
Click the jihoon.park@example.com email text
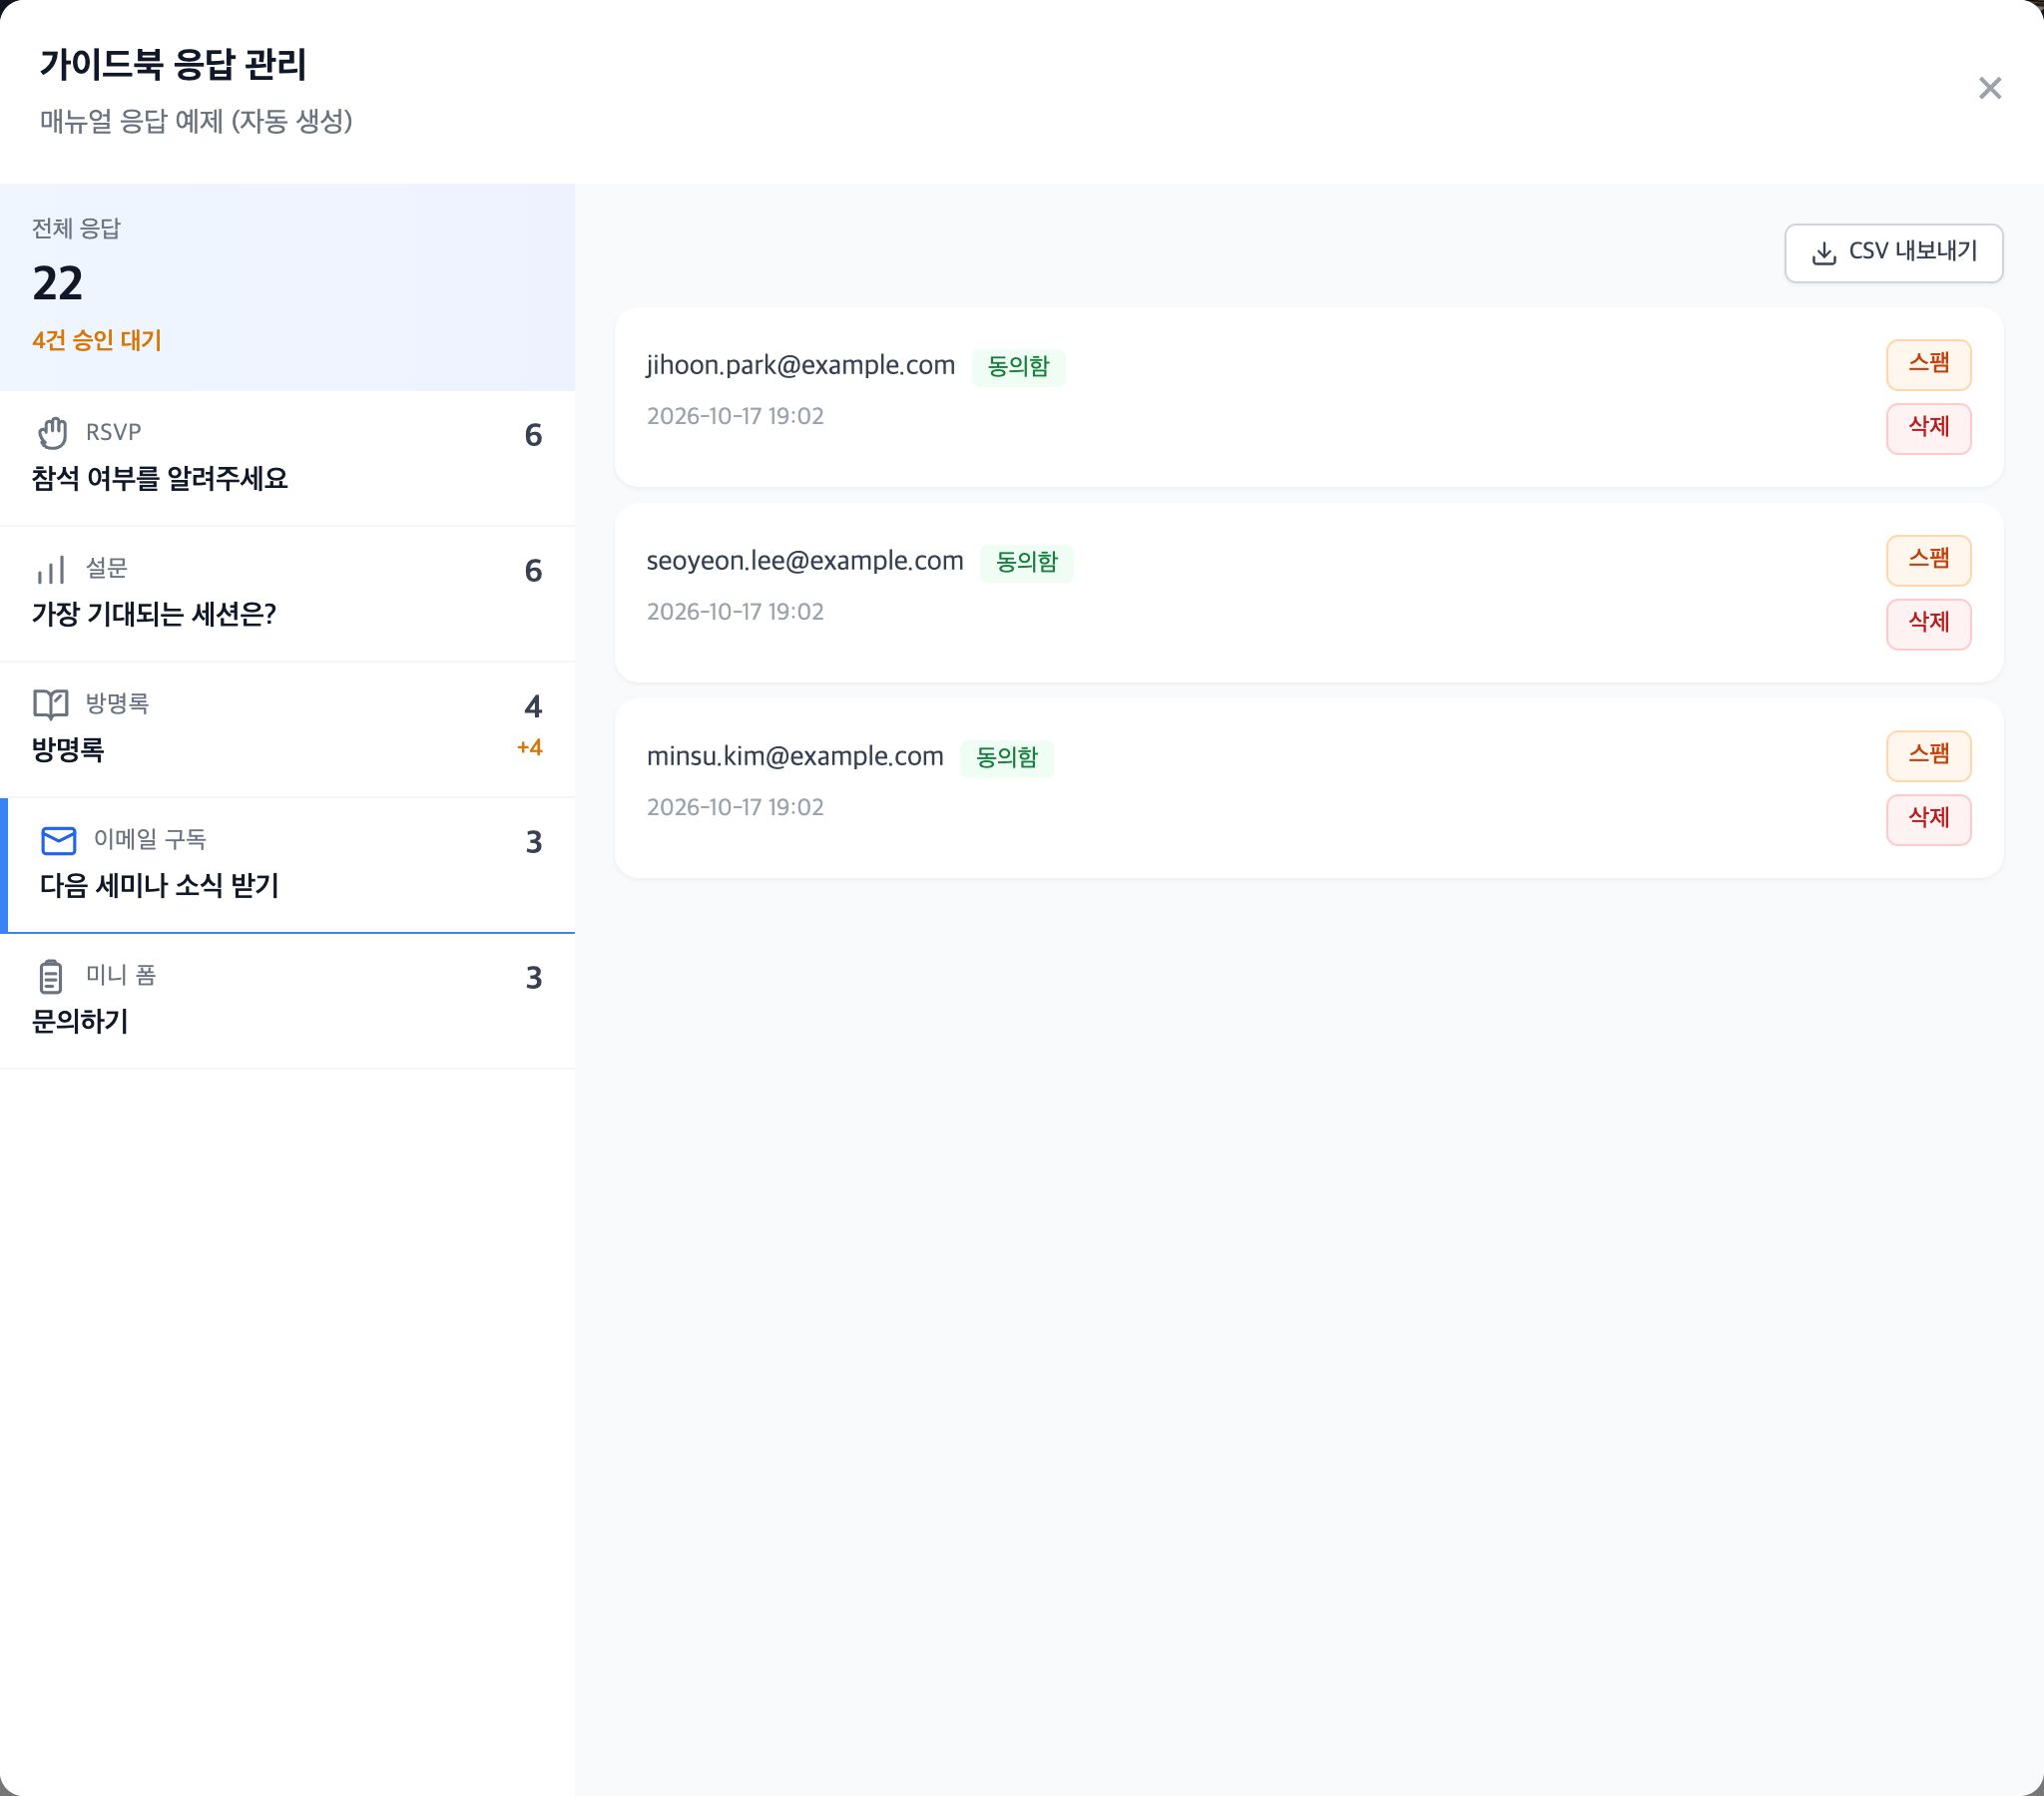pyautogui.click(x=801, y=366)
